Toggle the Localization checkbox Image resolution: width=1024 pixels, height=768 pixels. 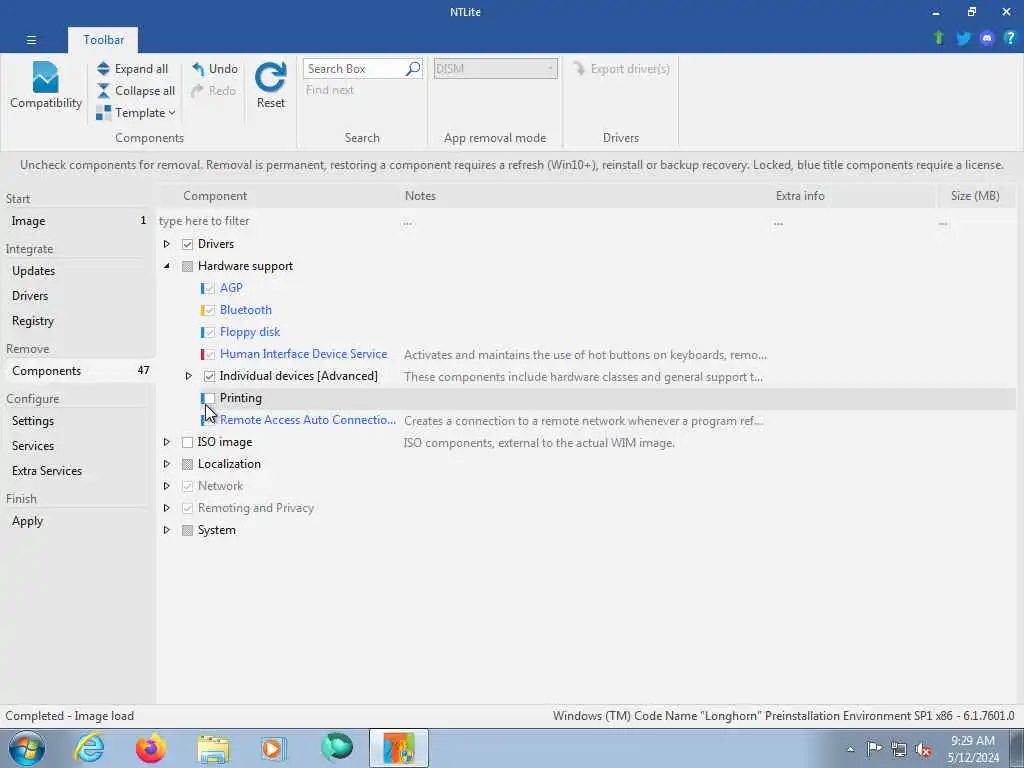(x=187, y=464)
